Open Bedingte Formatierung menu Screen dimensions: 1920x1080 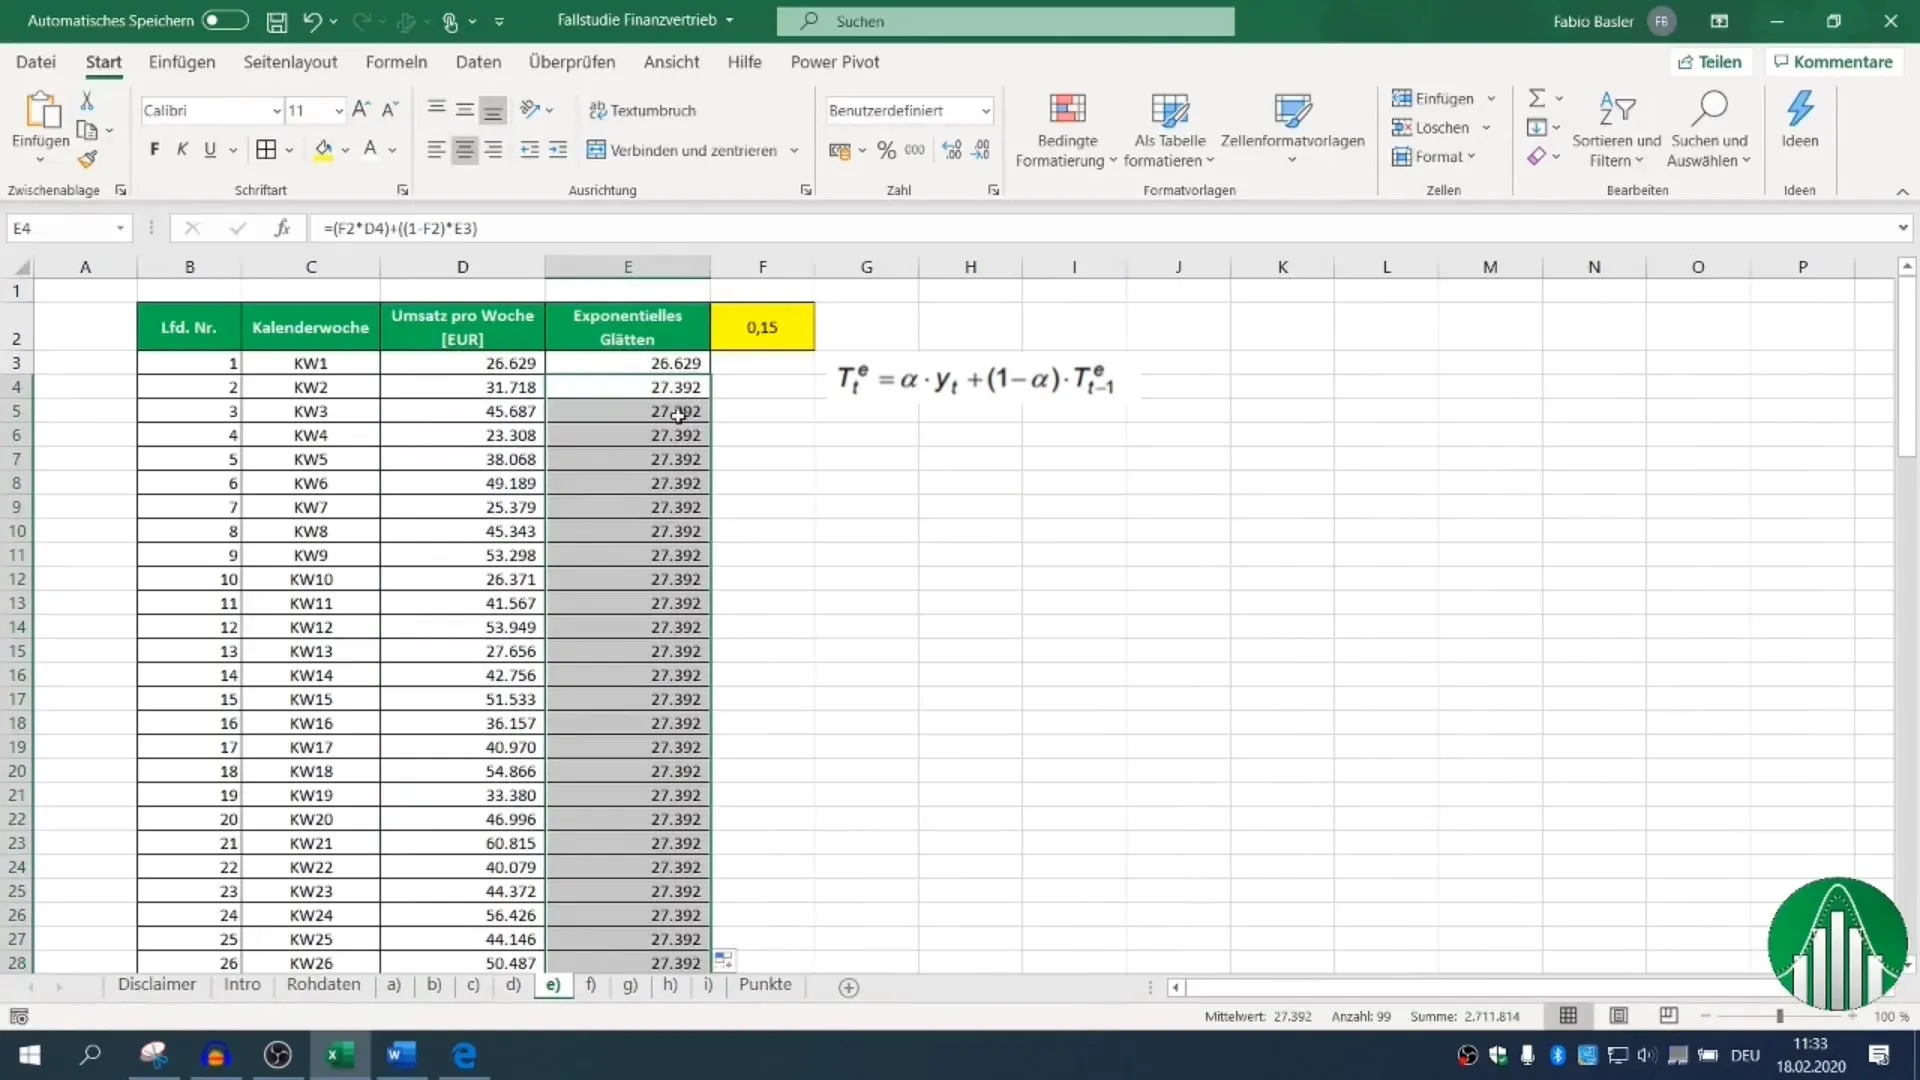click(1066, 130)
